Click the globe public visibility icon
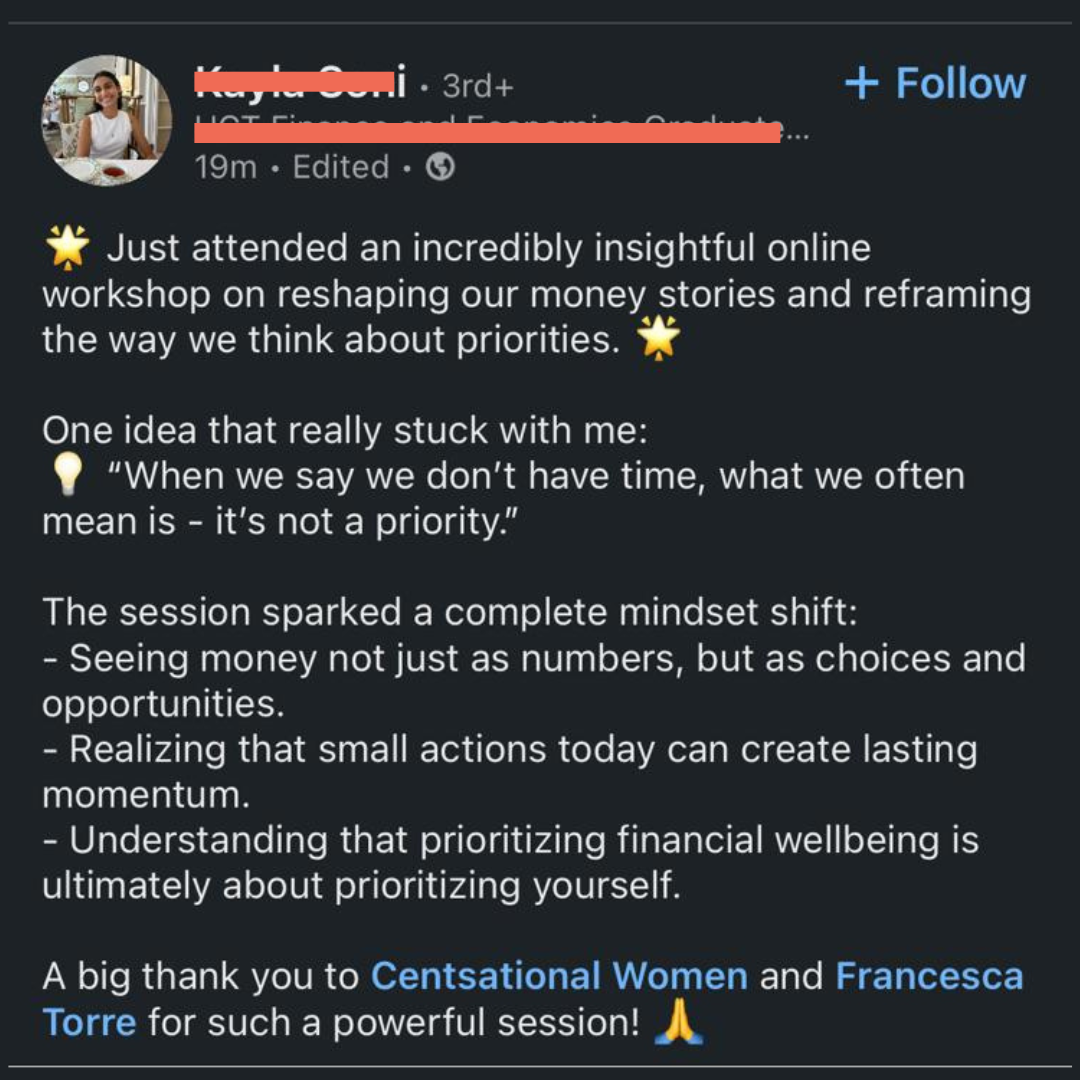The image size is (1080, 1080). tap(440, 167)
